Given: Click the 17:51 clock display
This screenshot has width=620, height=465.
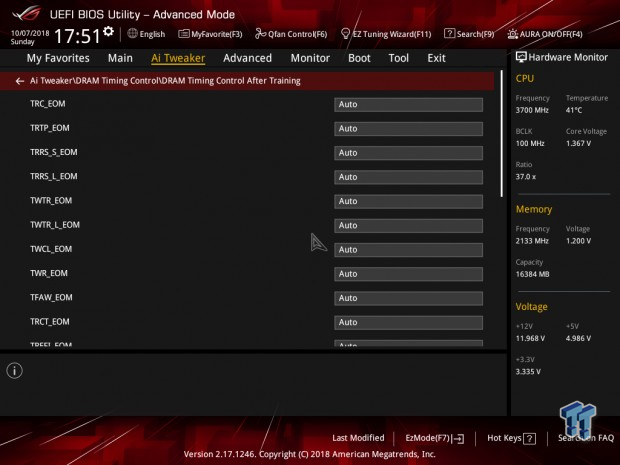Looking at the screenshot, I should (x=78, y=36).
